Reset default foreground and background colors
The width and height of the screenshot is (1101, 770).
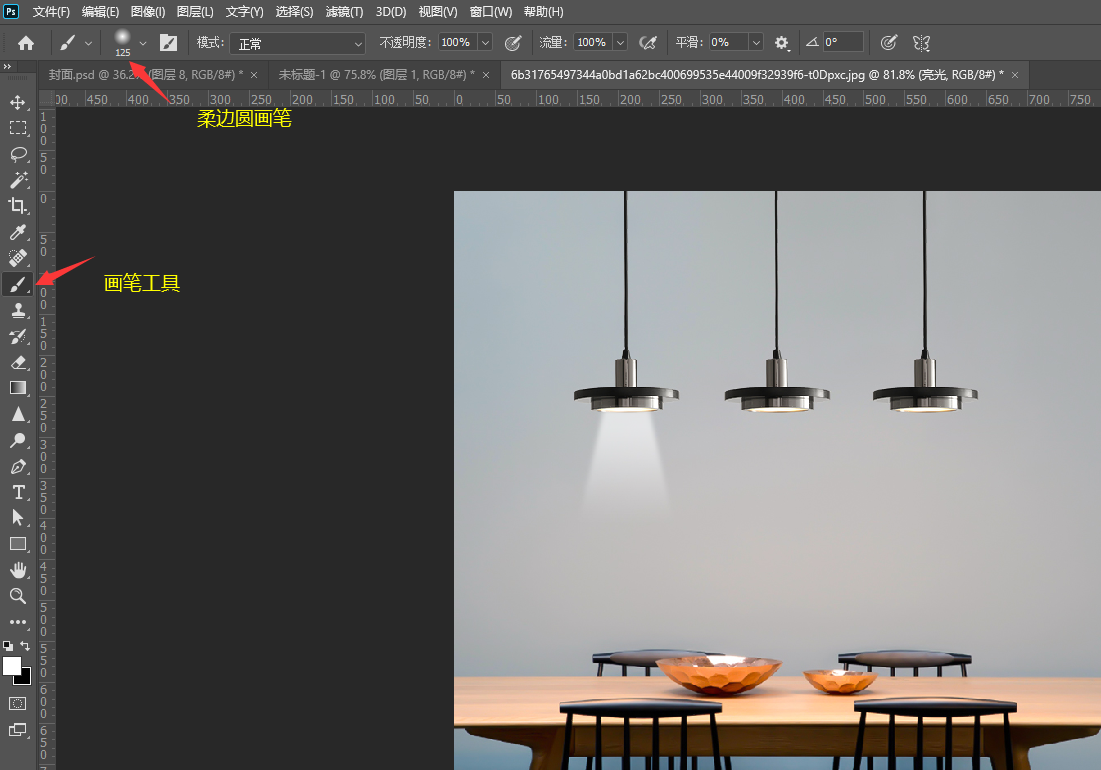[8, 645]
